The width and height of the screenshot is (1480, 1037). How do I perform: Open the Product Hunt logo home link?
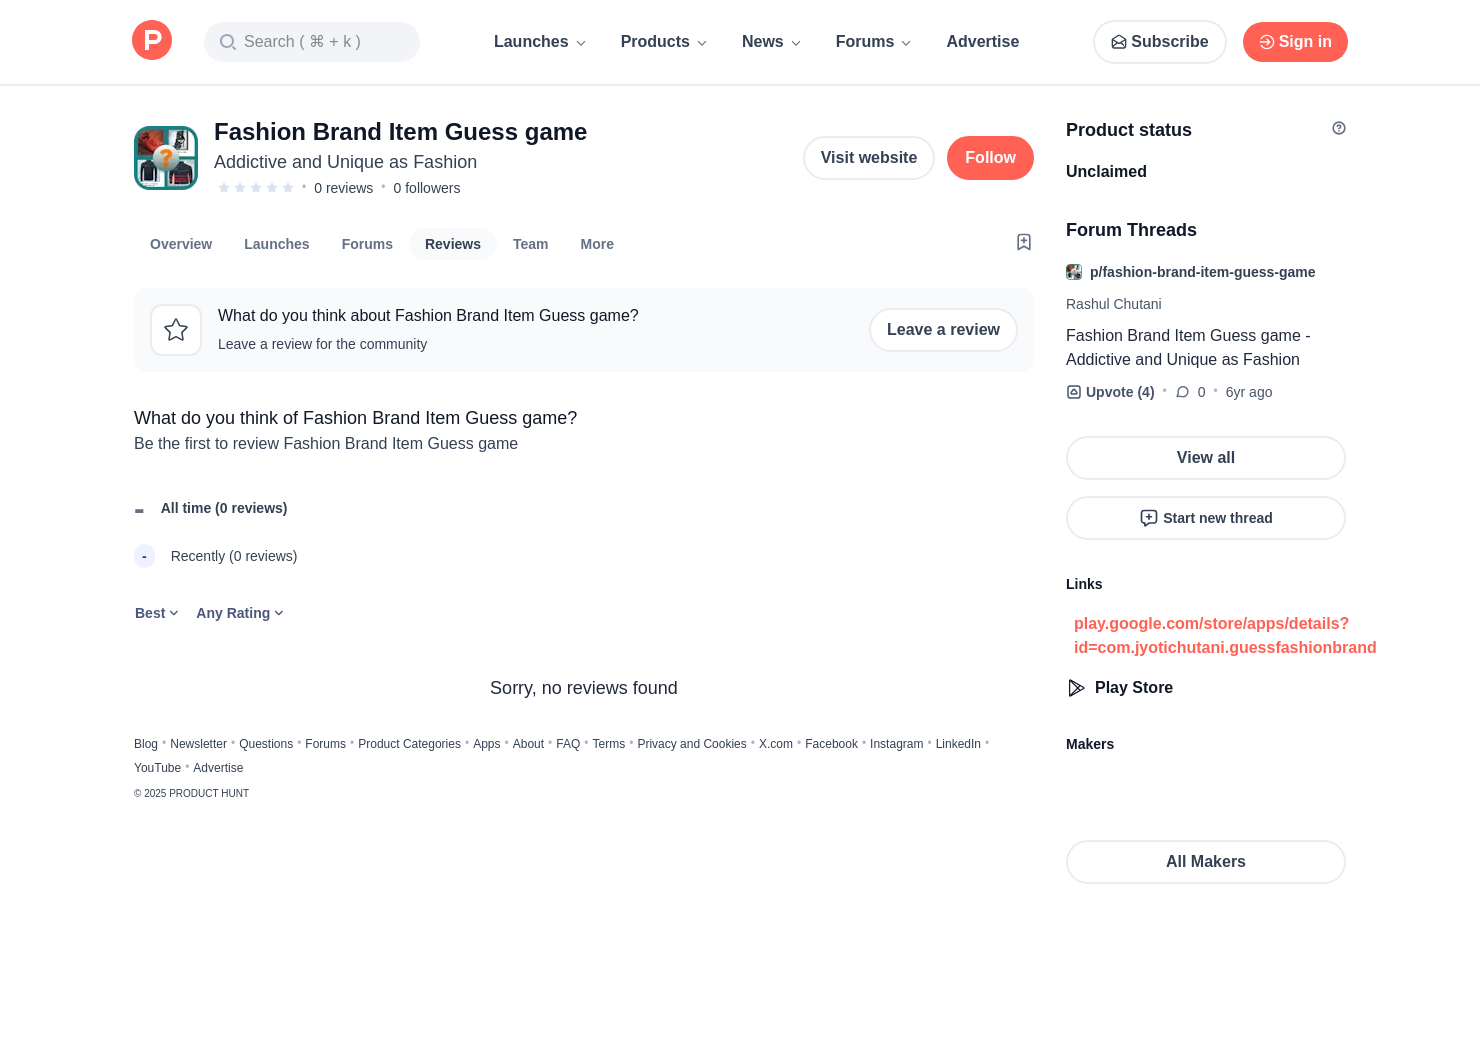tap(152, 40)
